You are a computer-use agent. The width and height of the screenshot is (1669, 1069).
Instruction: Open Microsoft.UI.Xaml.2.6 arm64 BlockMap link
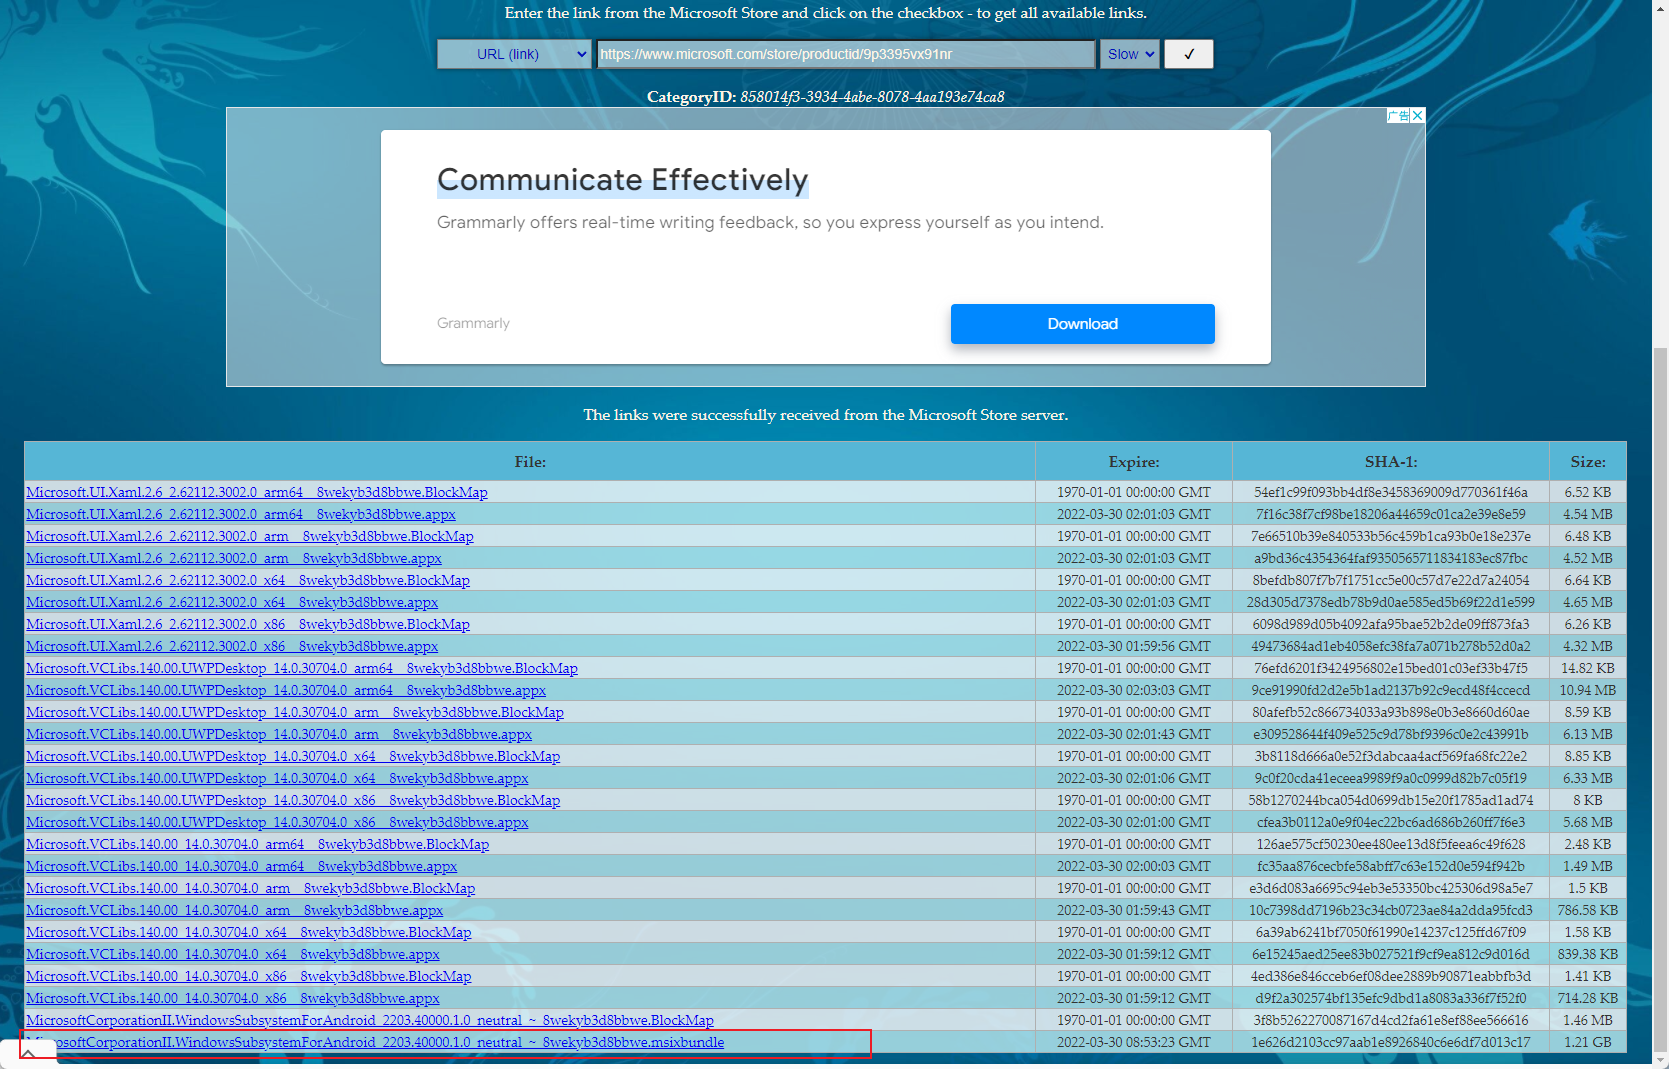pyautogui.click(x=256, y=492)
